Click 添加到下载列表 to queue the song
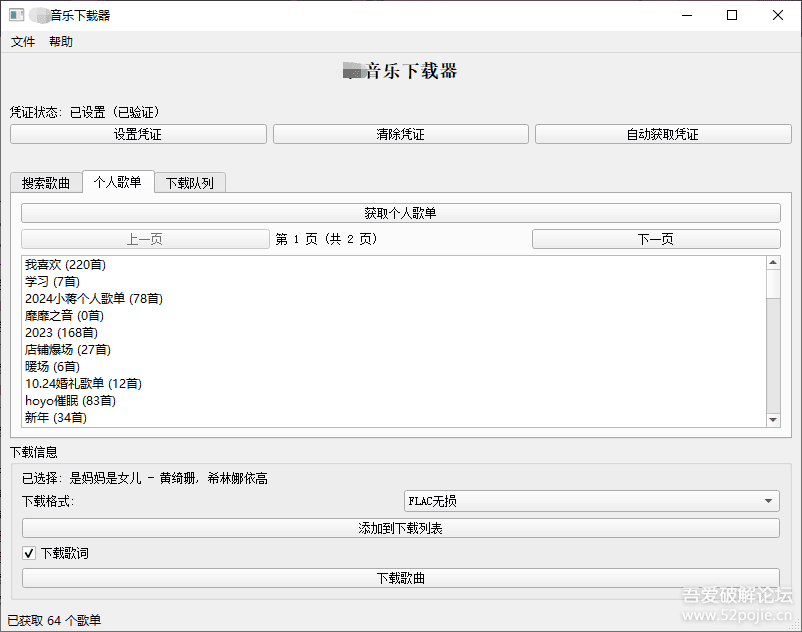This screenshot has height=632, width=802. coord(398,527)
